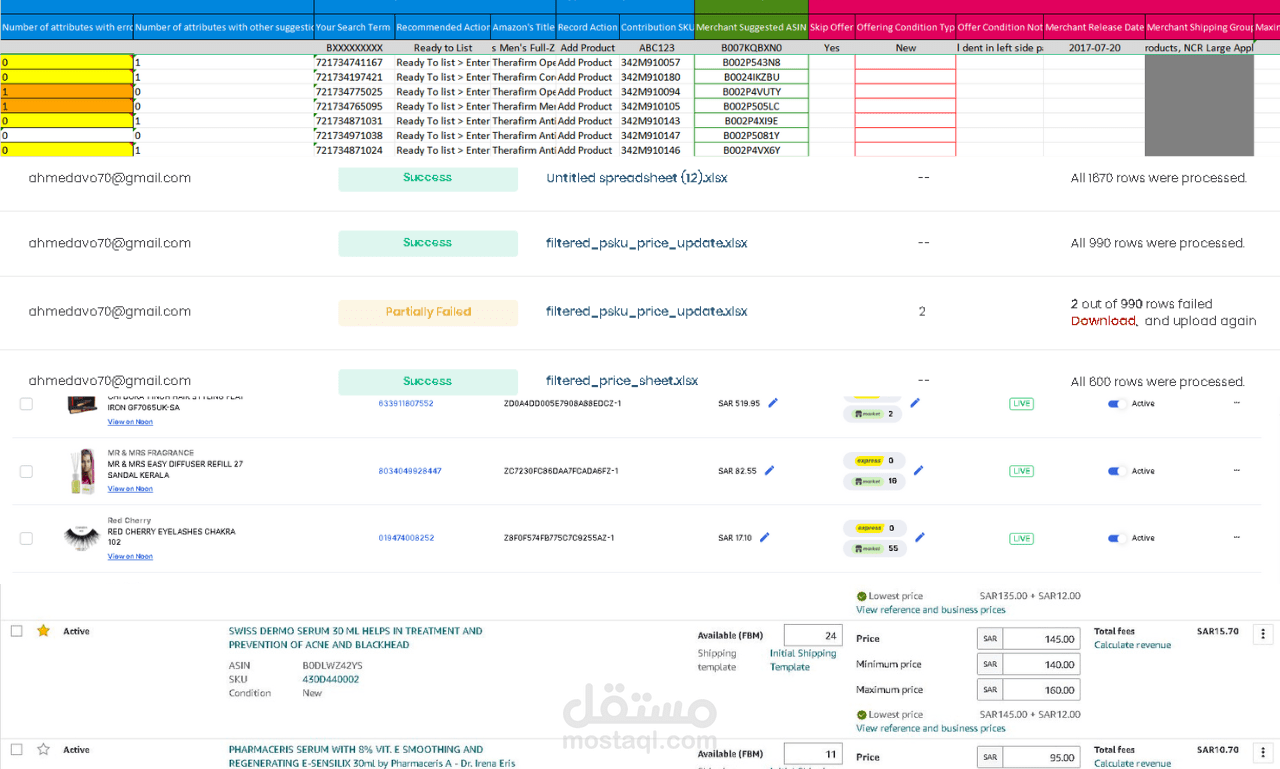Screen dimensions: 1280x769
Task: Click View on Noon under the flat iron
Action: tap(130, 422)
